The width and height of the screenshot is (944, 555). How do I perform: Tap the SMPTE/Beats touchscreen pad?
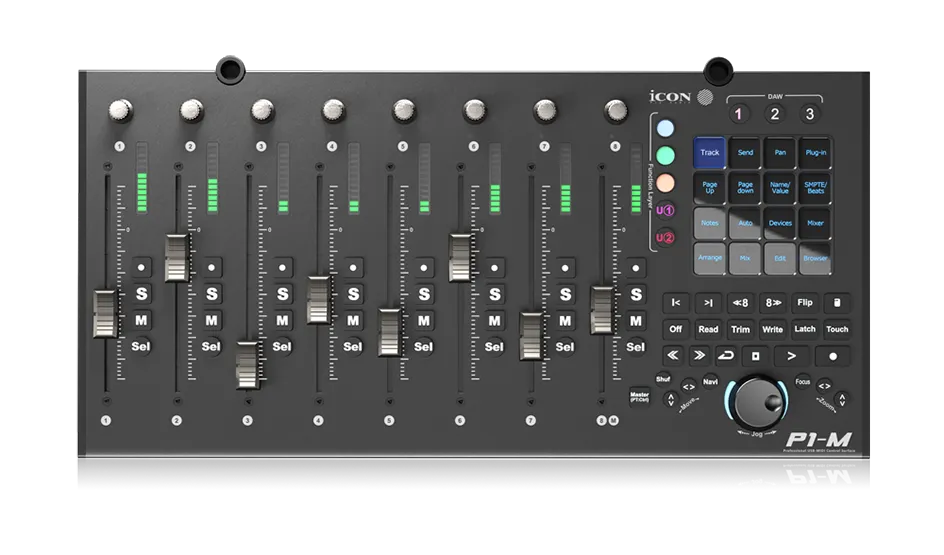[815, 188]
